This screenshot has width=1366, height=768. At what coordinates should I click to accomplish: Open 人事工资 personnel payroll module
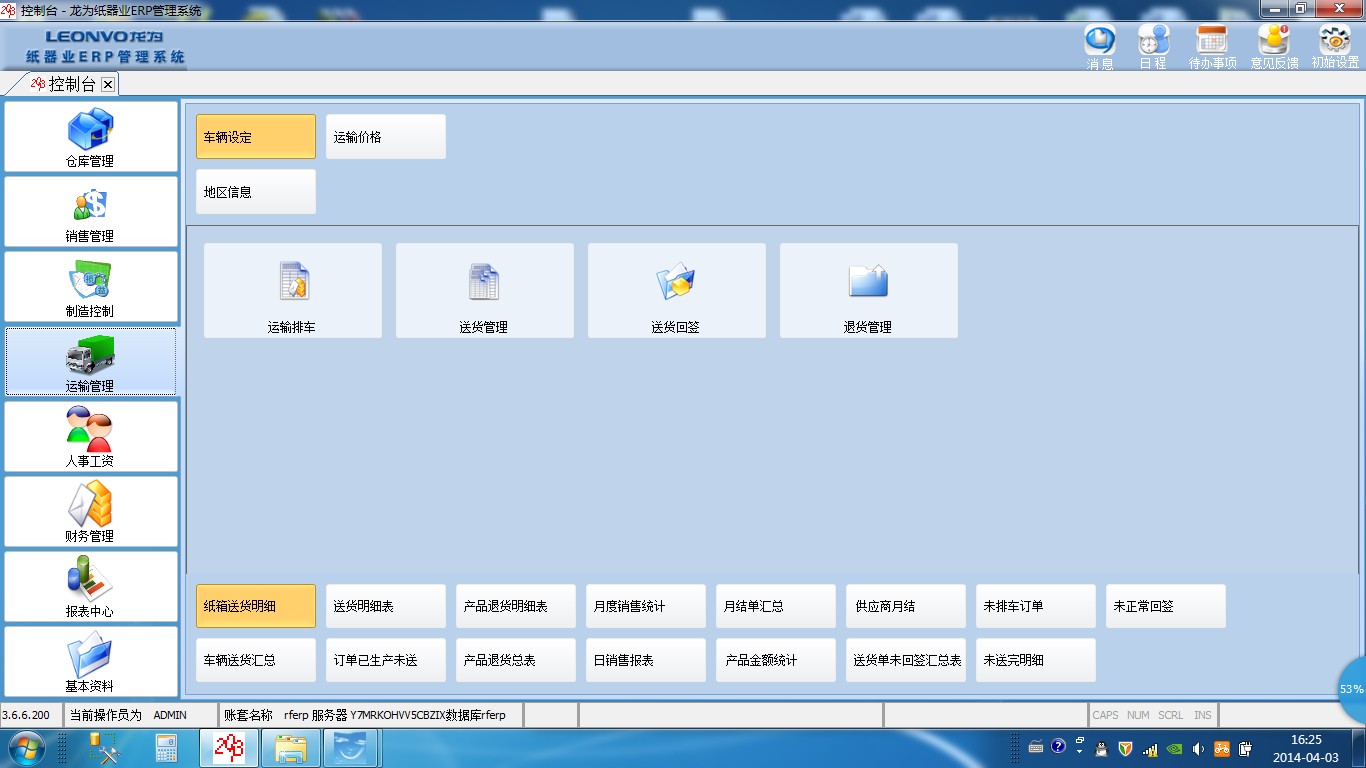point(90,437)
